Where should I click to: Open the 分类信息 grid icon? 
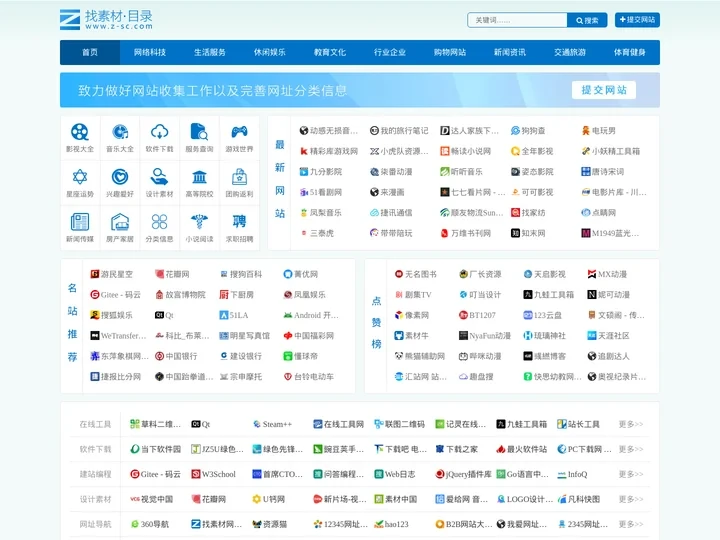(159, 222)
